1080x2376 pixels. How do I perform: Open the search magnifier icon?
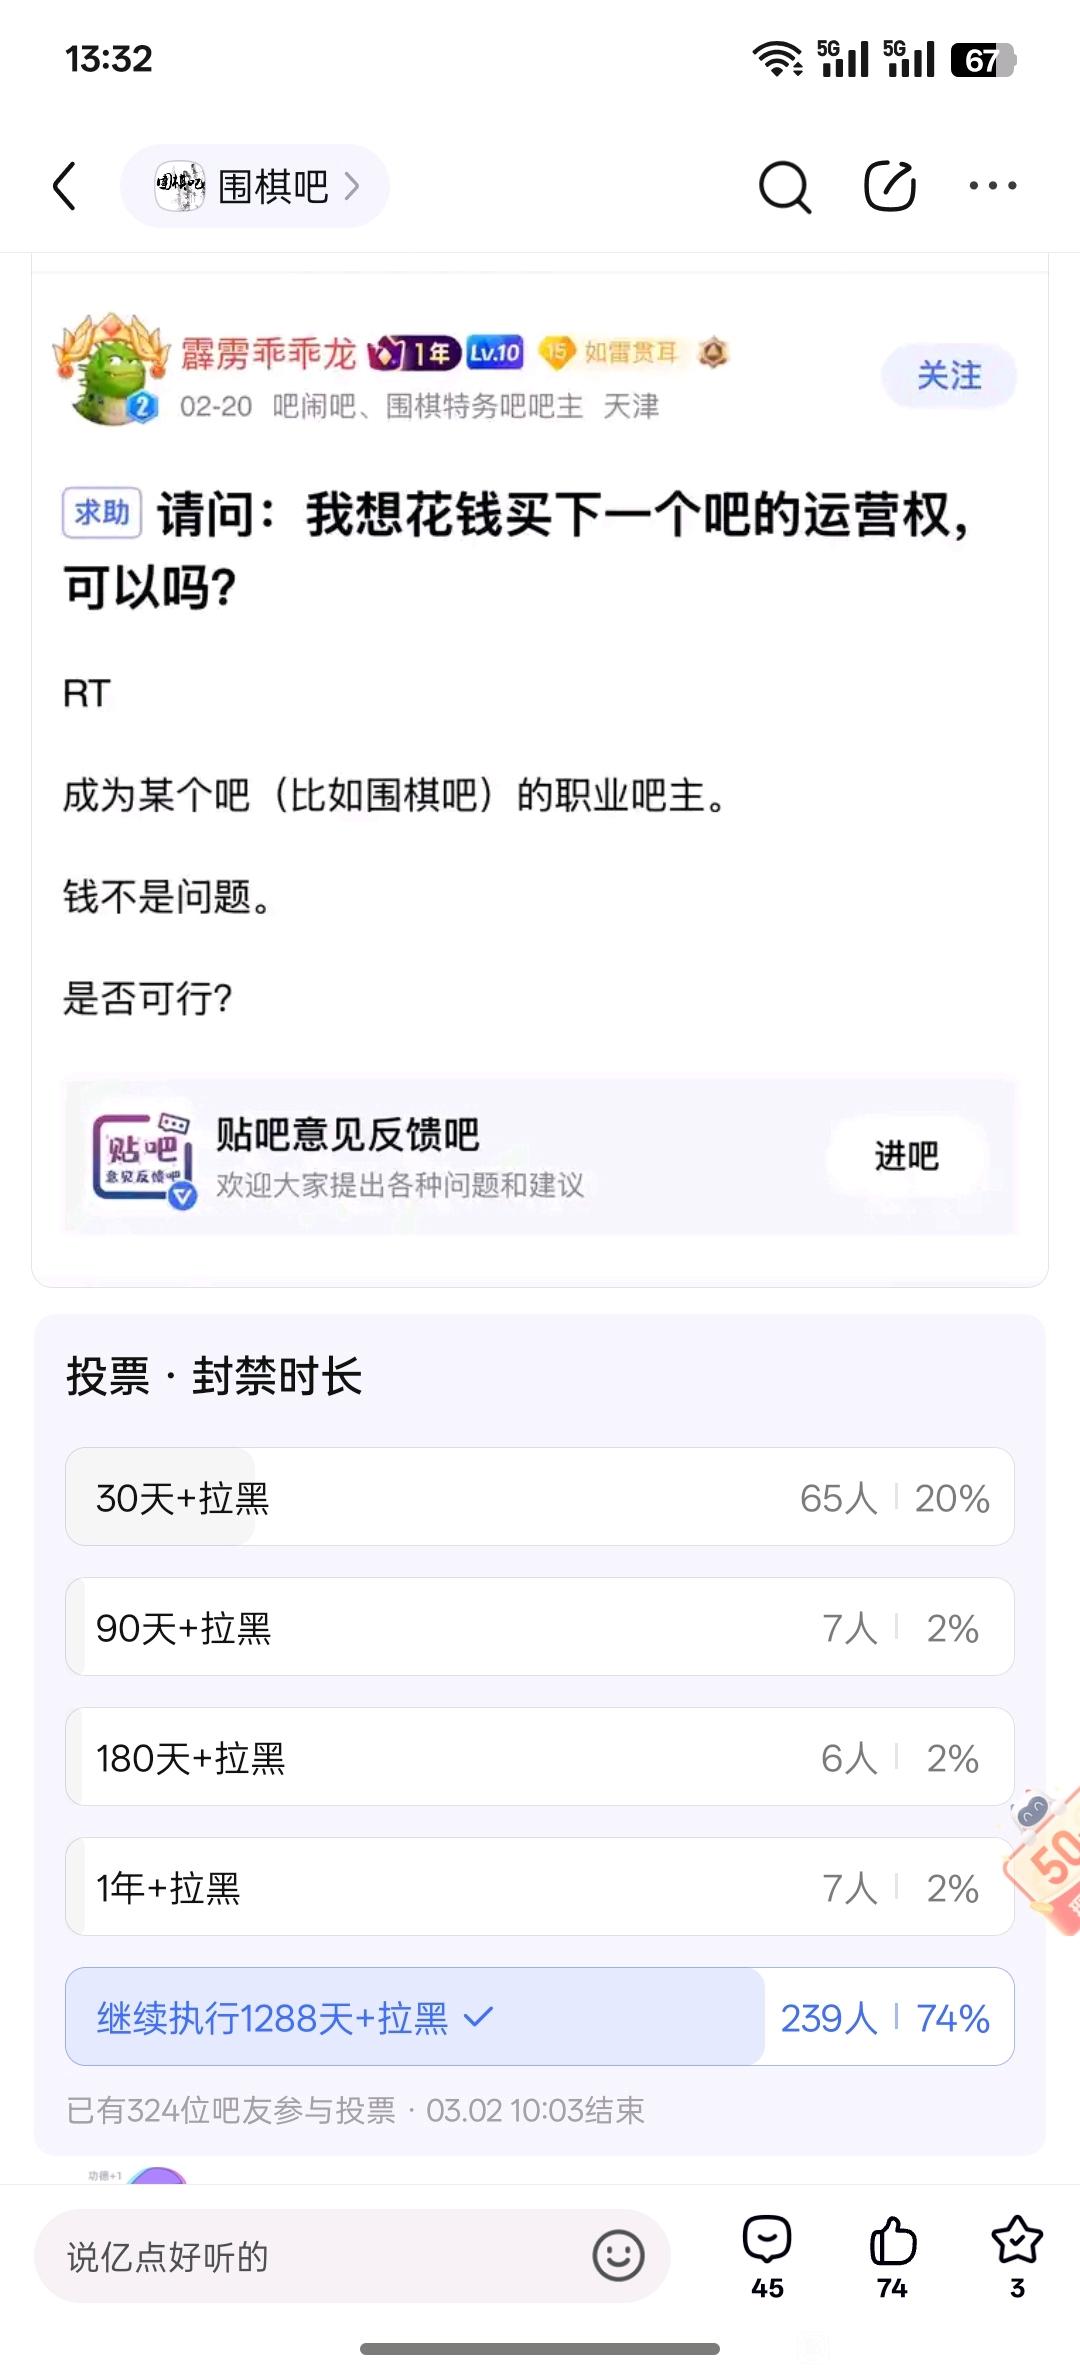[x=784, y=187]
